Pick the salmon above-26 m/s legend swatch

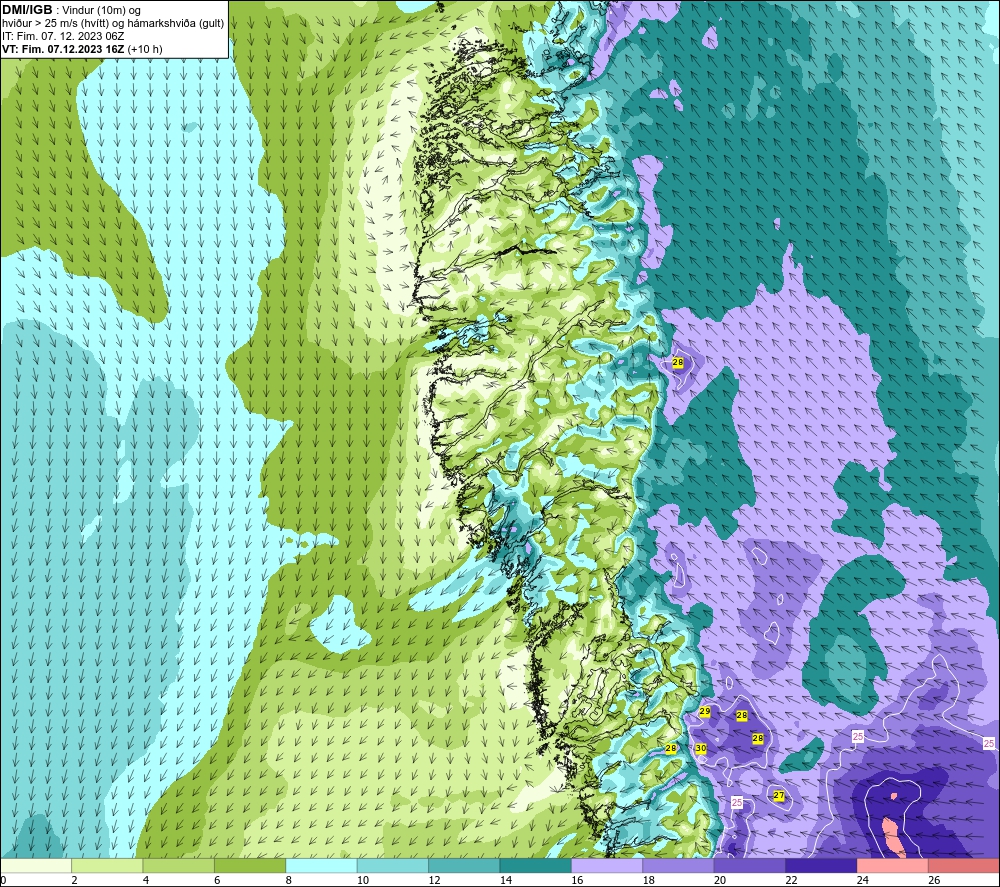[x=964, y=866]
